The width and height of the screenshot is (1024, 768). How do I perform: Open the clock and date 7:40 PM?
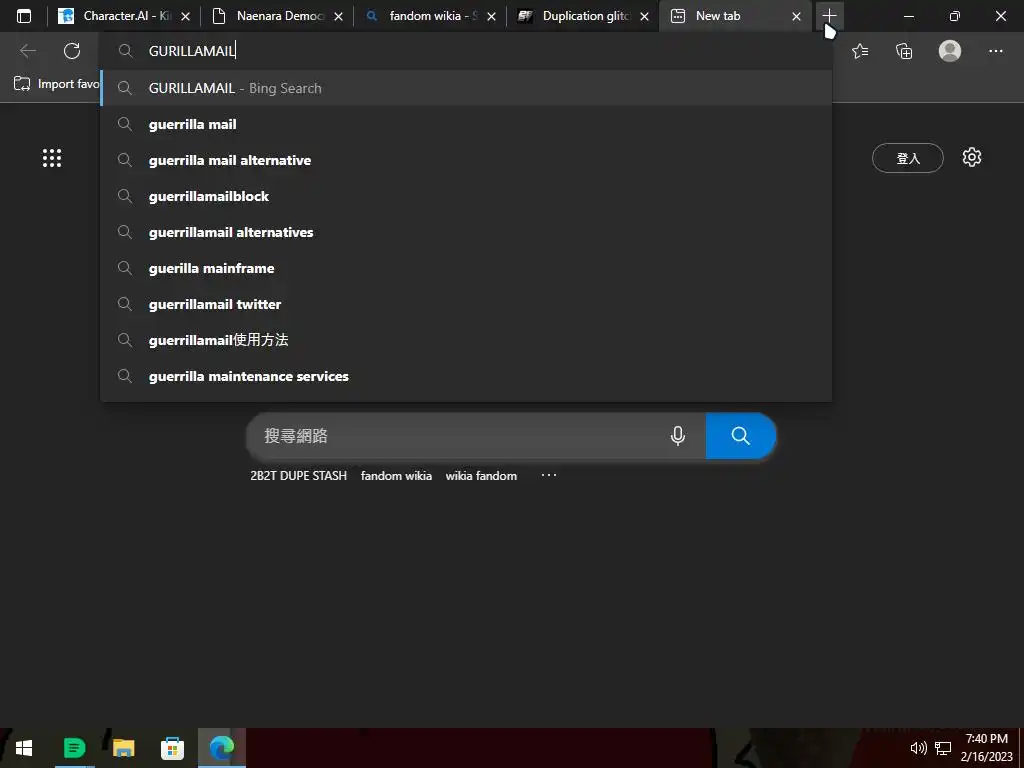pyautogui.click(x=986, y=748)
